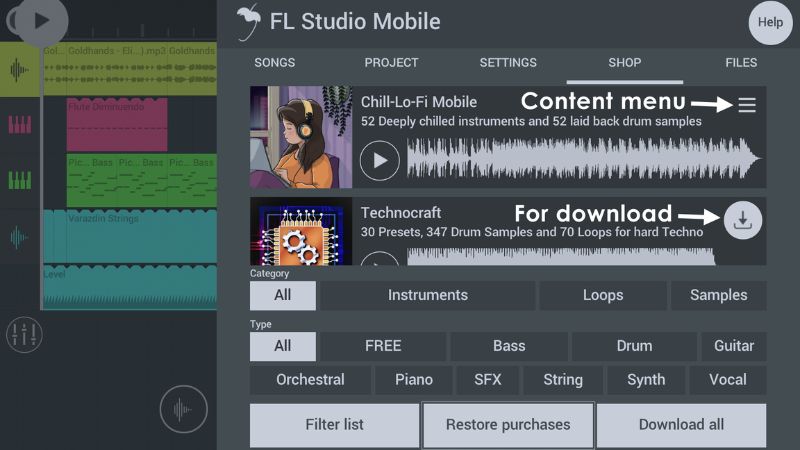The height and width of the screenshot is (450, 800).
Task: Select the All type filter
Action: (x=283, y=346)
